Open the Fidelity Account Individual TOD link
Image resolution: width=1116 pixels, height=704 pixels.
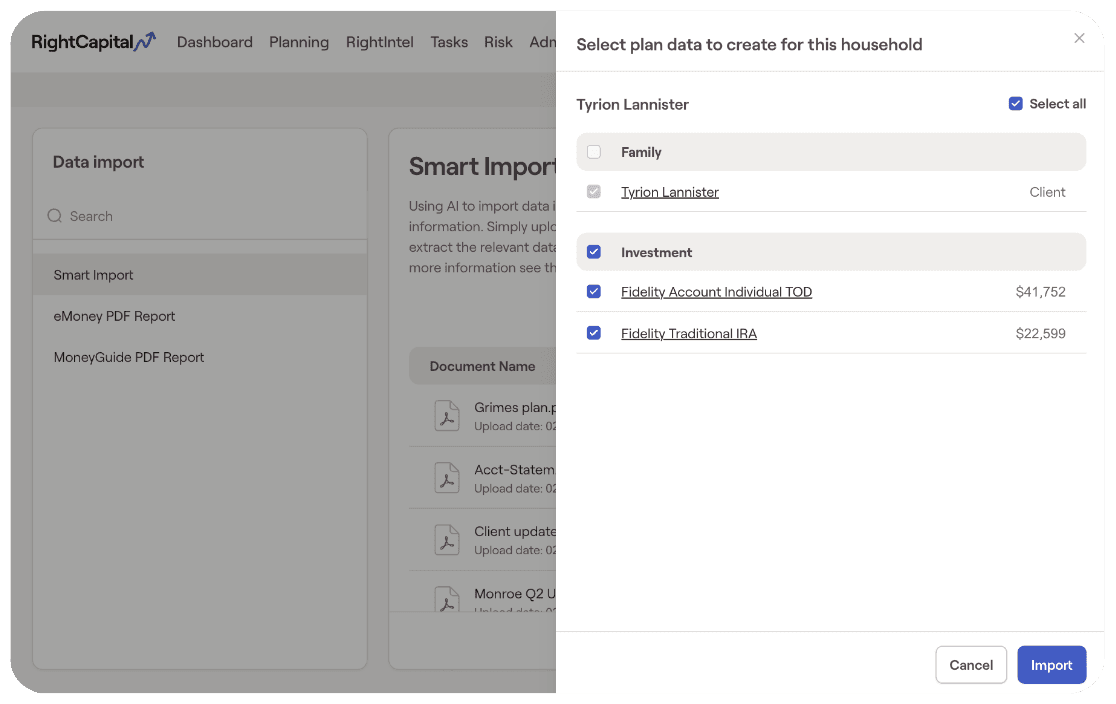pos(716,292)
